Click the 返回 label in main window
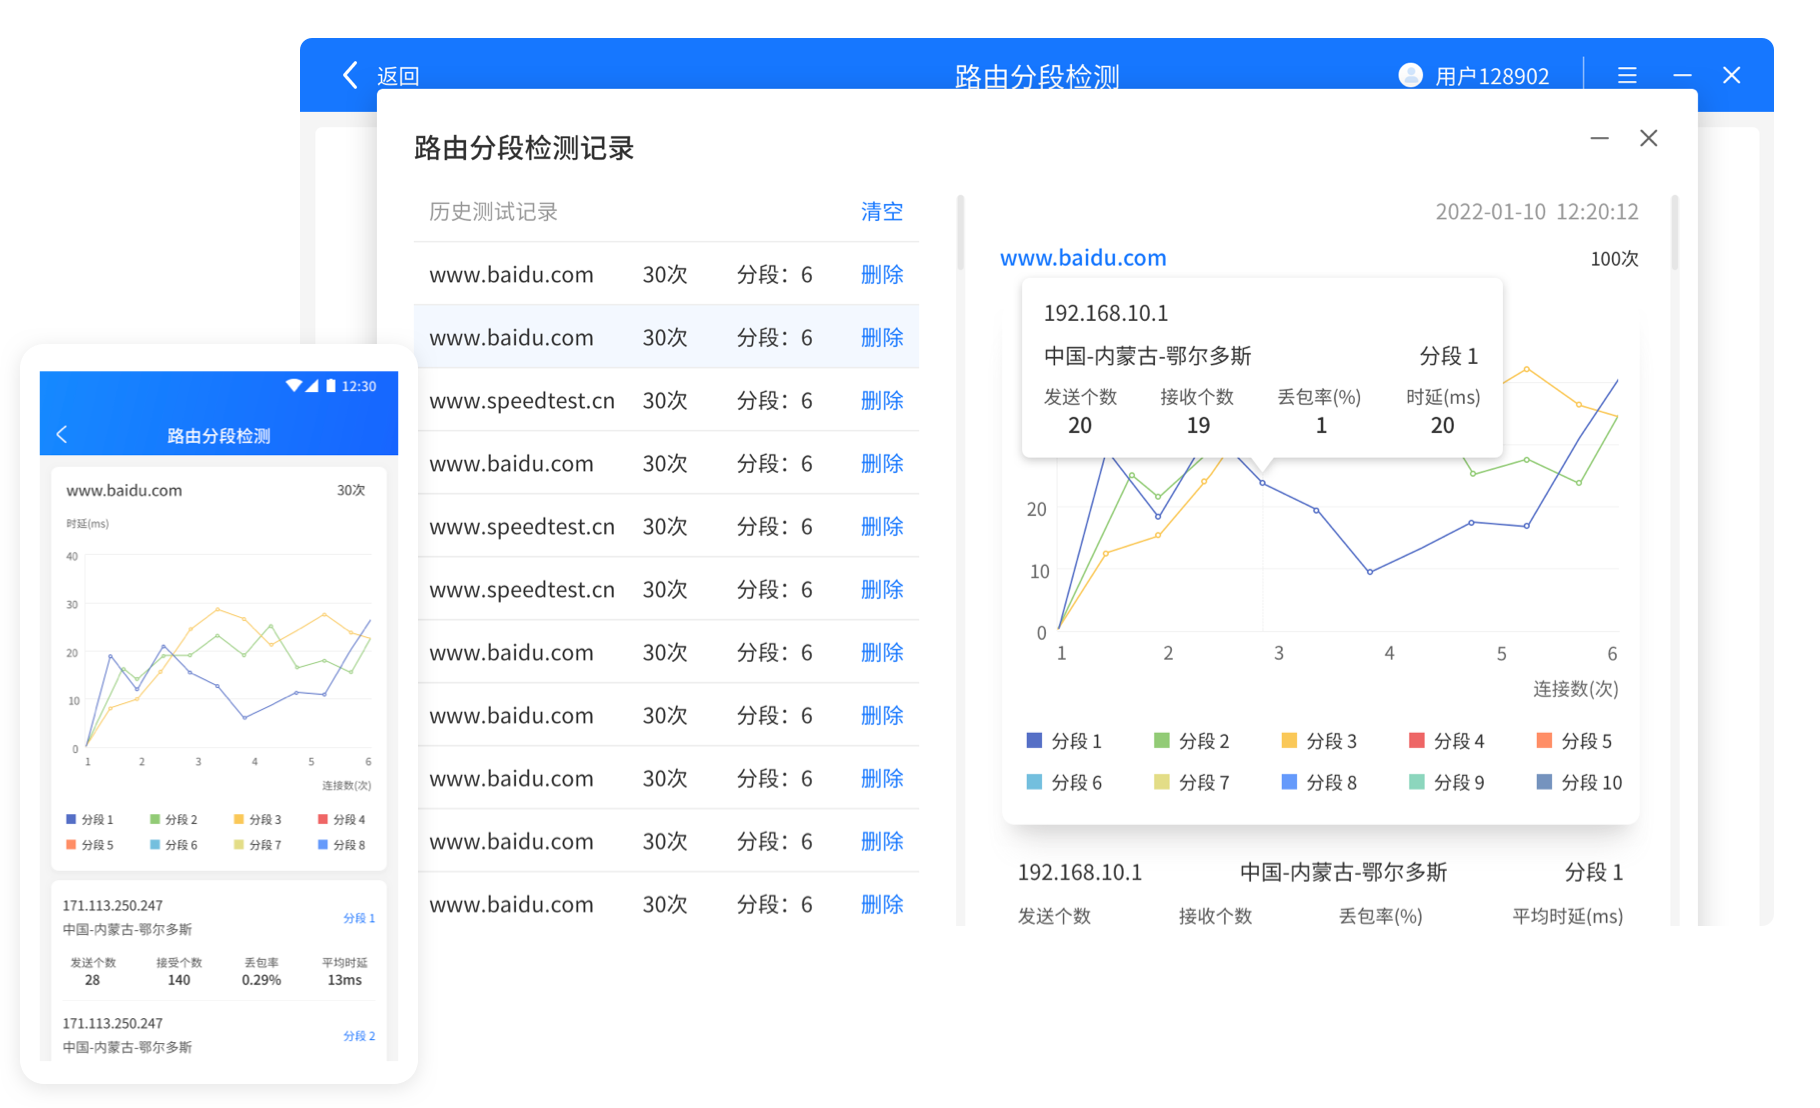Viewport: 1820px width, 1108px height. tap(398, 76)
